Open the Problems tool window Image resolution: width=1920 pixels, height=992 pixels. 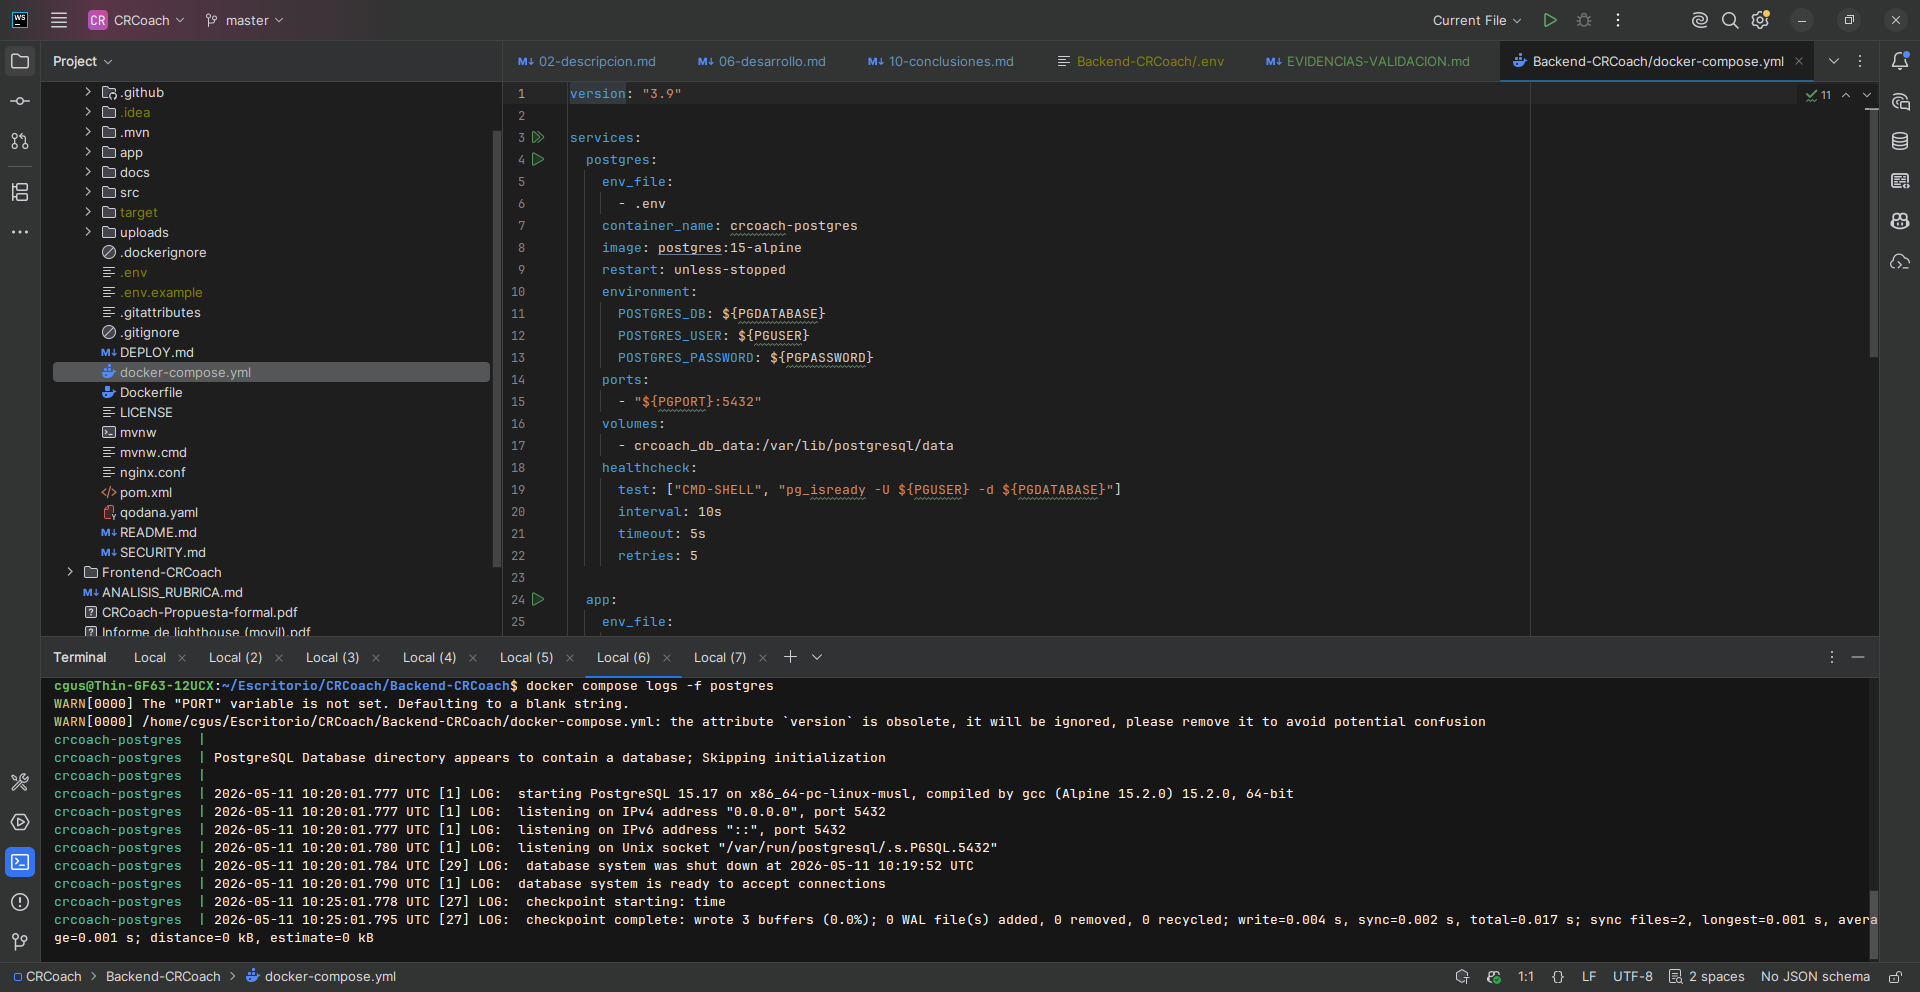pos(20,902)
